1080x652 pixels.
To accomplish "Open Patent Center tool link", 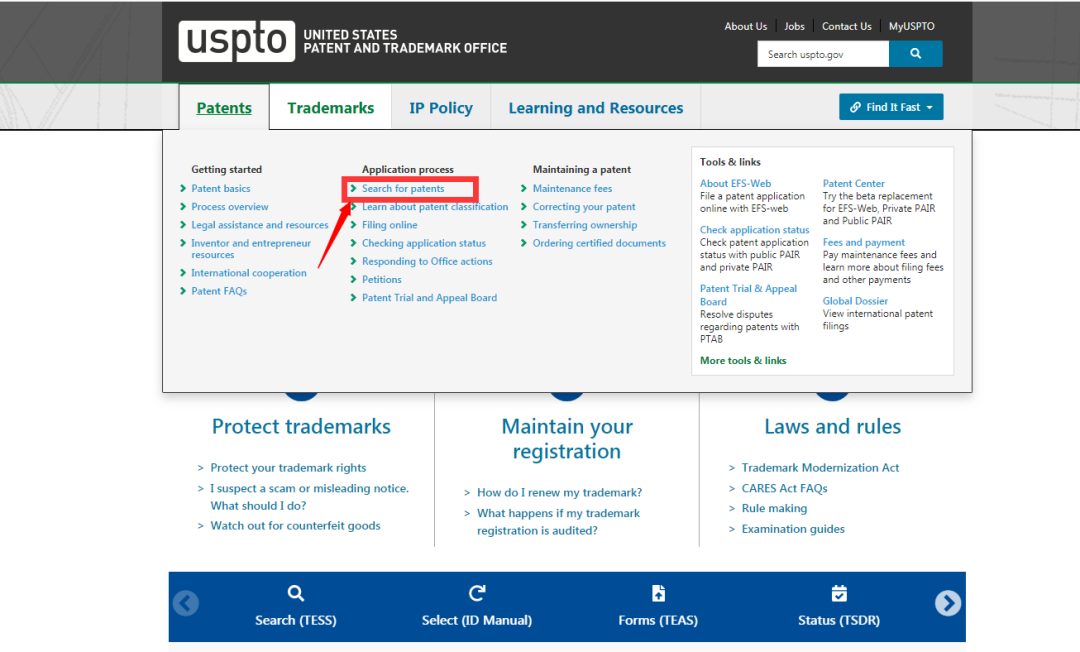I will (853, 183).
